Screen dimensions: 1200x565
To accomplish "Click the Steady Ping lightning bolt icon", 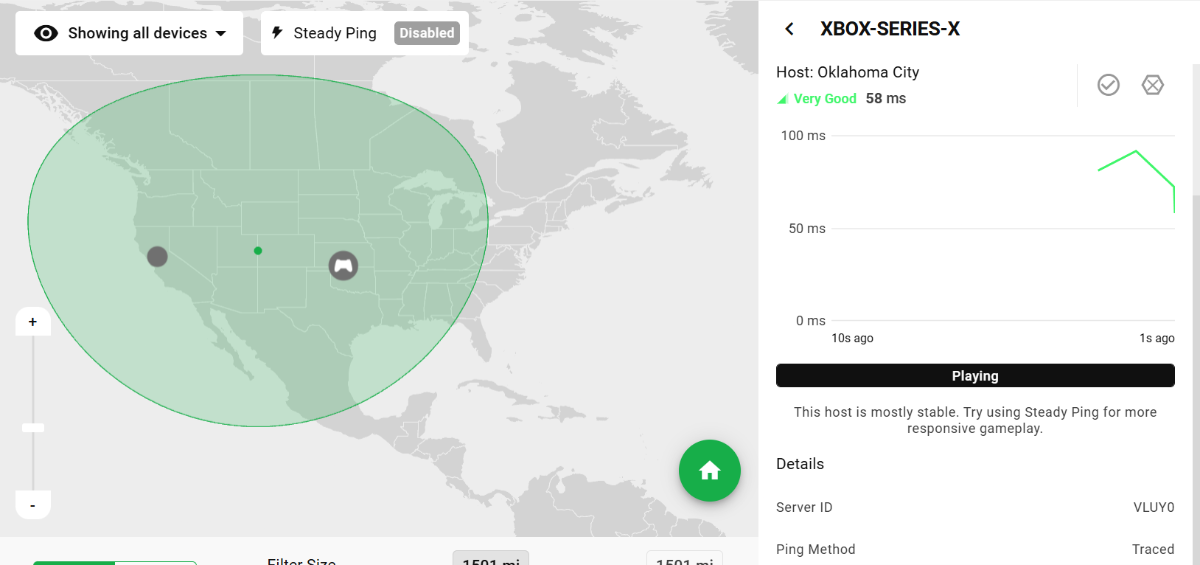I will 277,33.
